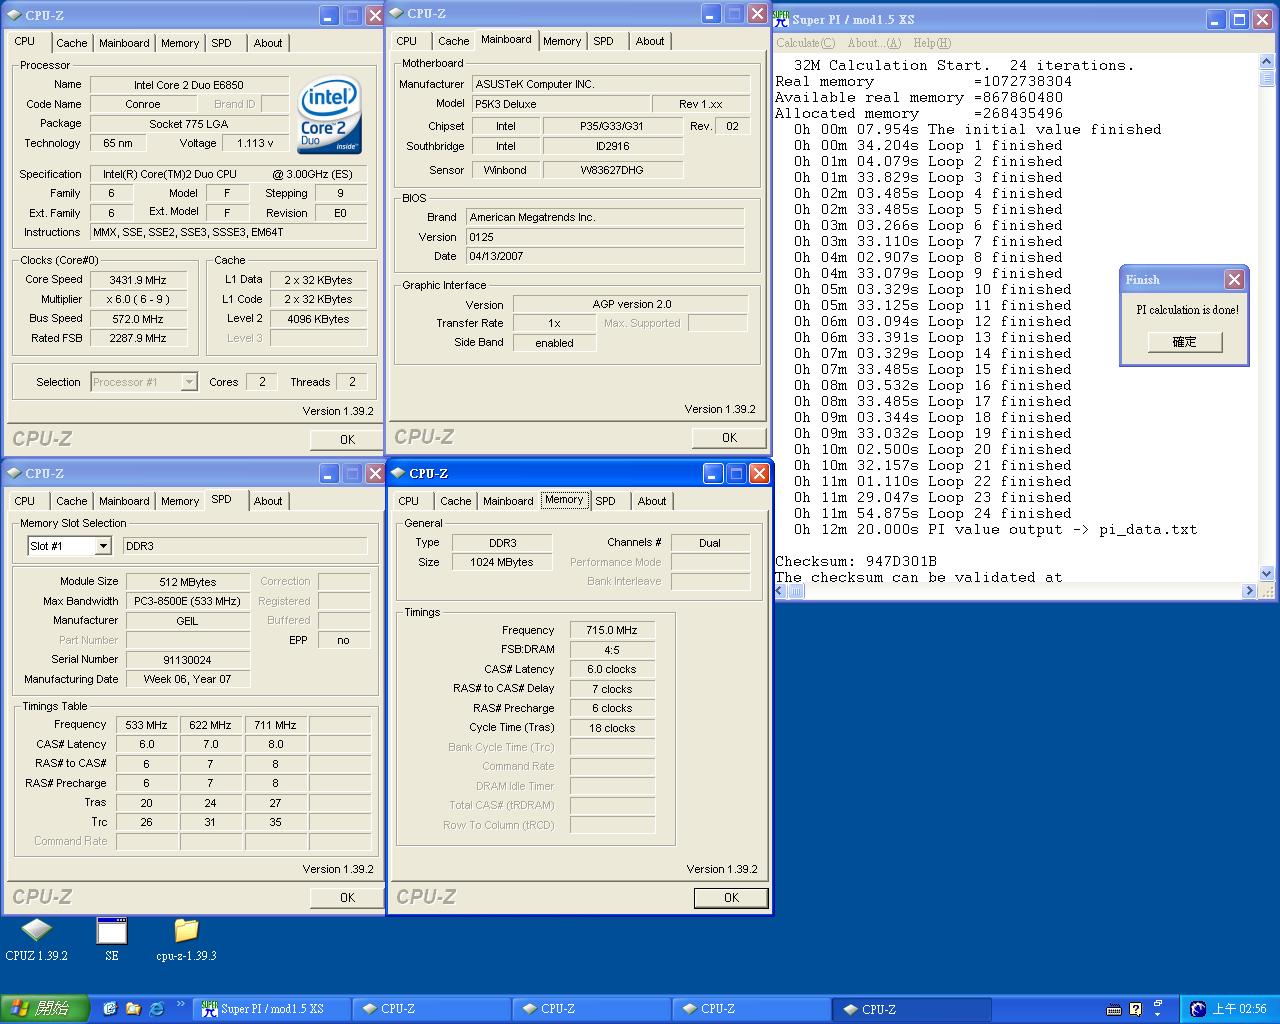This screenshot has height=1024, width=1280.
Task: Click title bar icon of CPU-Z Mainboard window
Action: [396, 13]
